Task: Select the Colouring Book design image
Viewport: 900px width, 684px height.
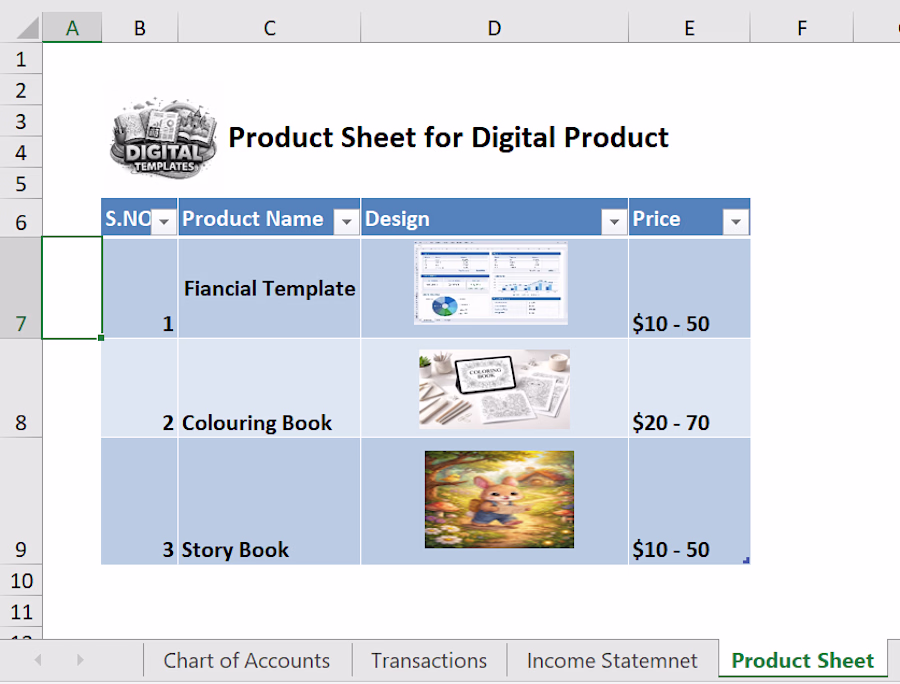Action: click(x=494, y=389)
